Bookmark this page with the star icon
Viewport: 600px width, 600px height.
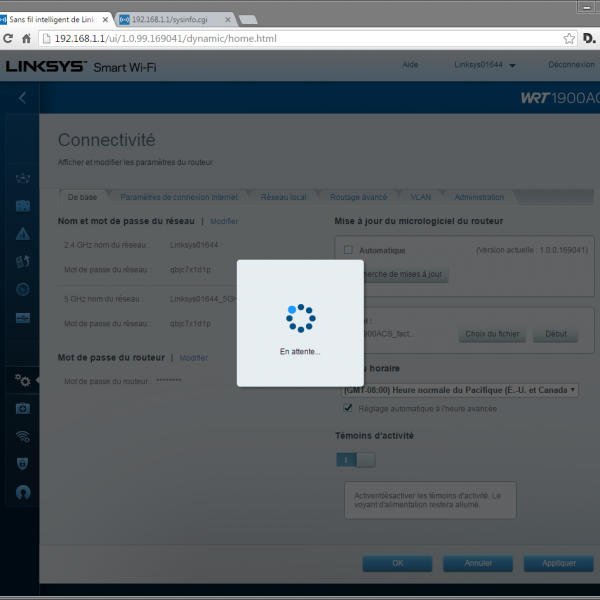pos(569,39)
